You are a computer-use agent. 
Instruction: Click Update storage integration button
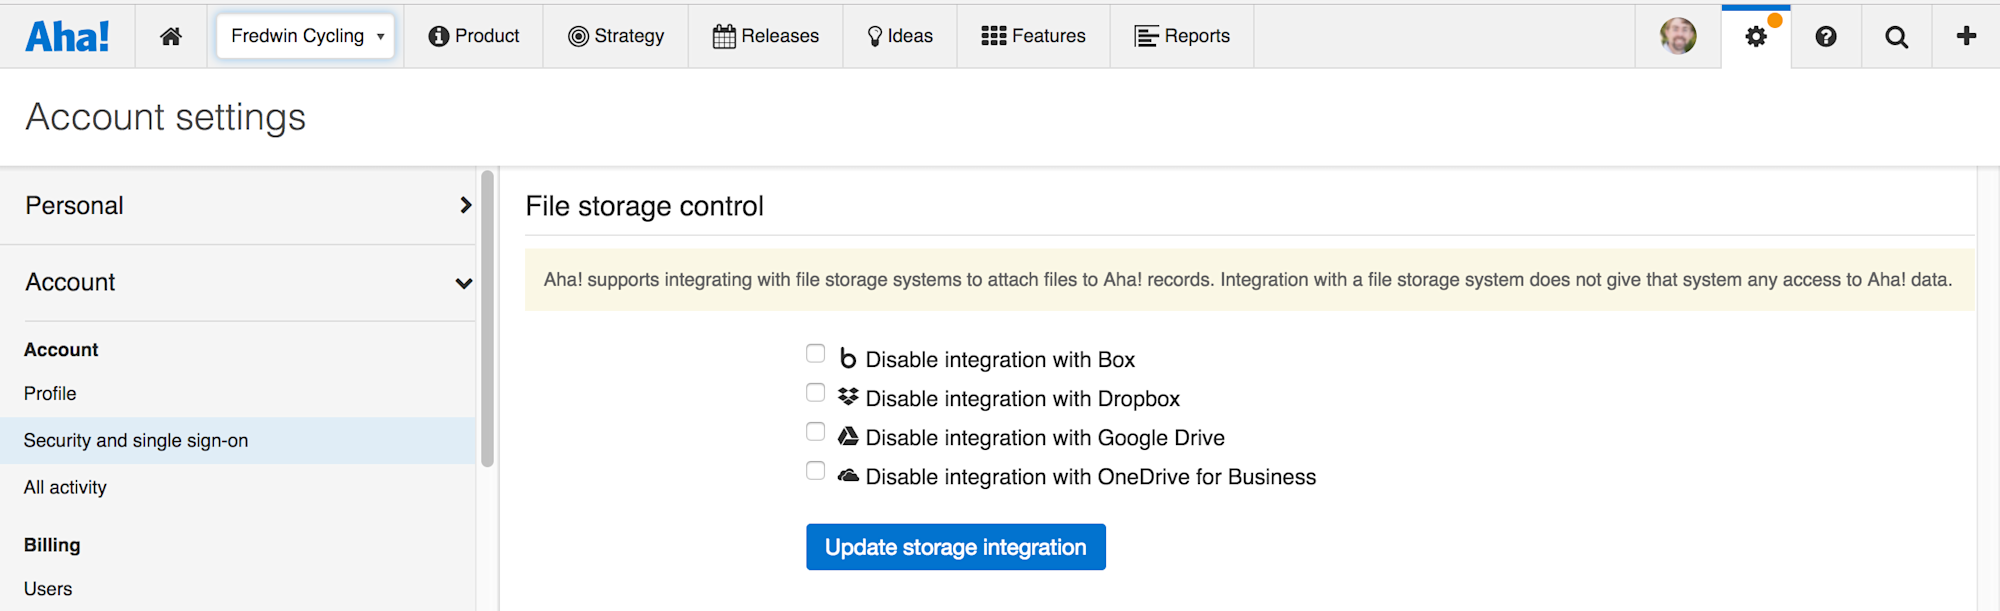click(x=955, y=547)
